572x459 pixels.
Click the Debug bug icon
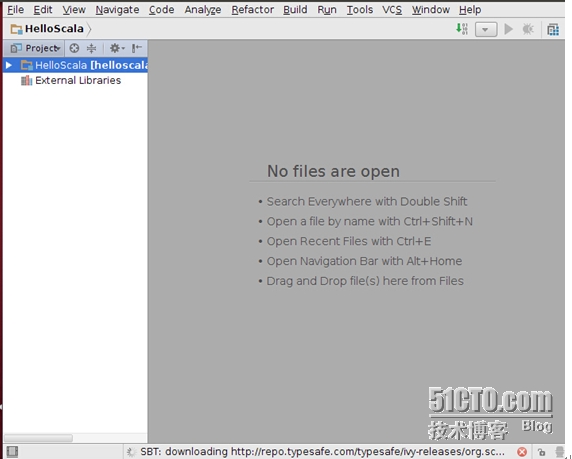[528, 29]
